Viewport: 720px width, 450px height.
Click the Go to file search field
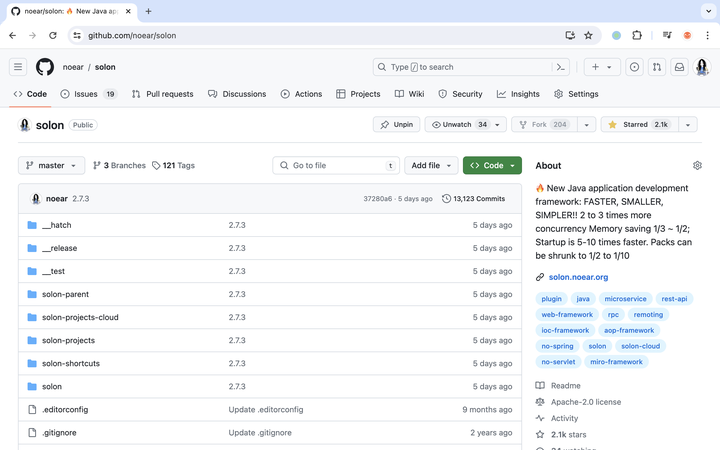pos(335,166)
